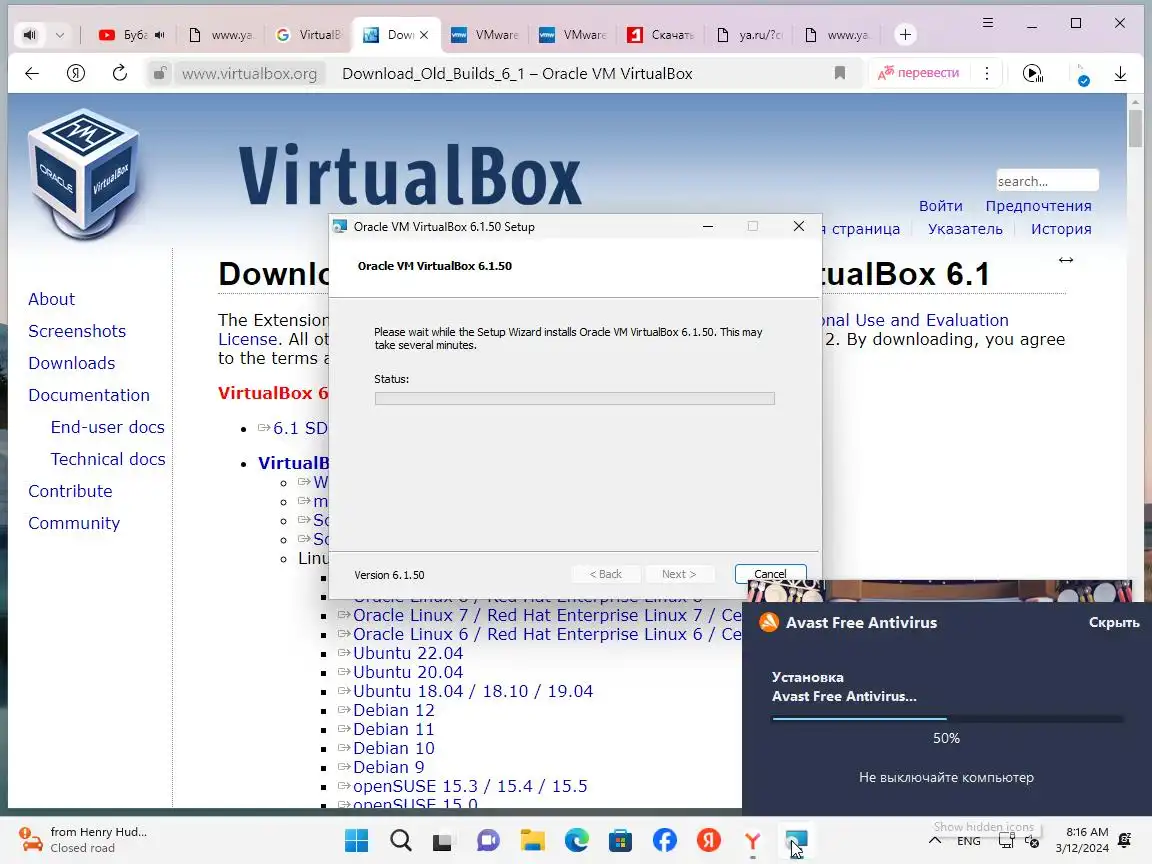Click the VirtualBox cube logo

84,173
